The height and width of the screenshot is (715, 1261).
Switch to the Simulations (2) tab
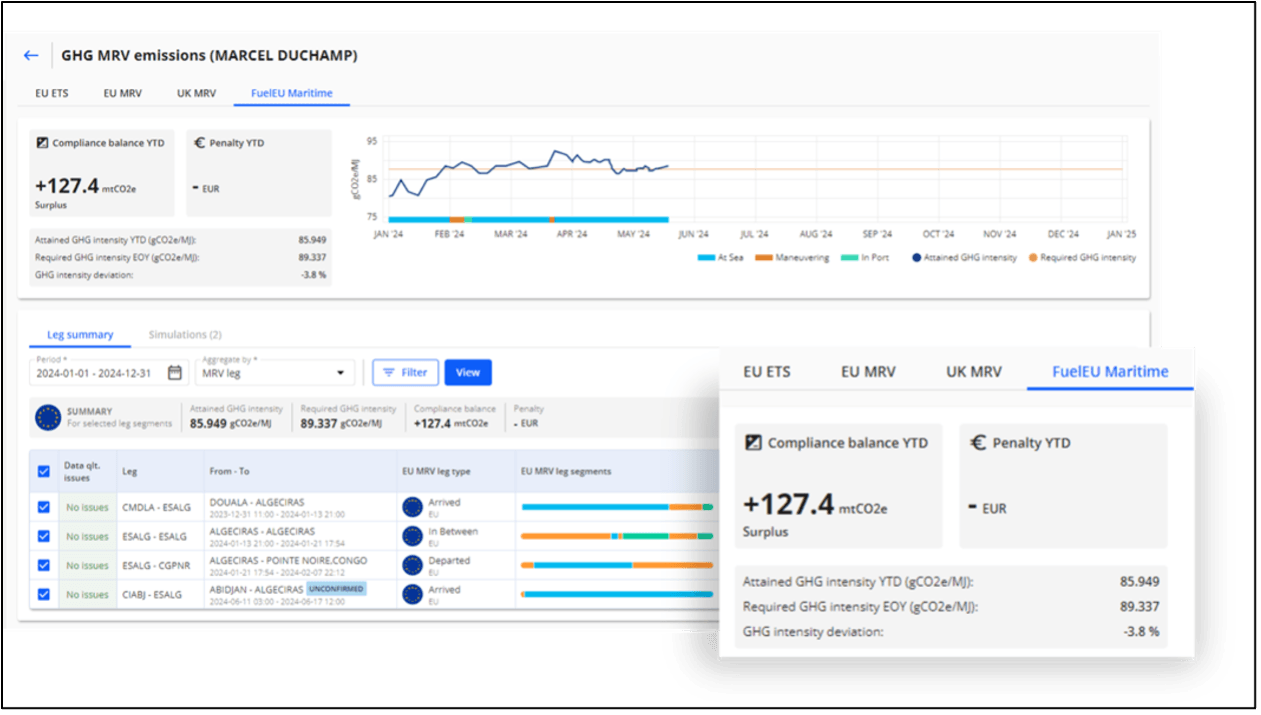pyautogui.click(x=185, y=335)
